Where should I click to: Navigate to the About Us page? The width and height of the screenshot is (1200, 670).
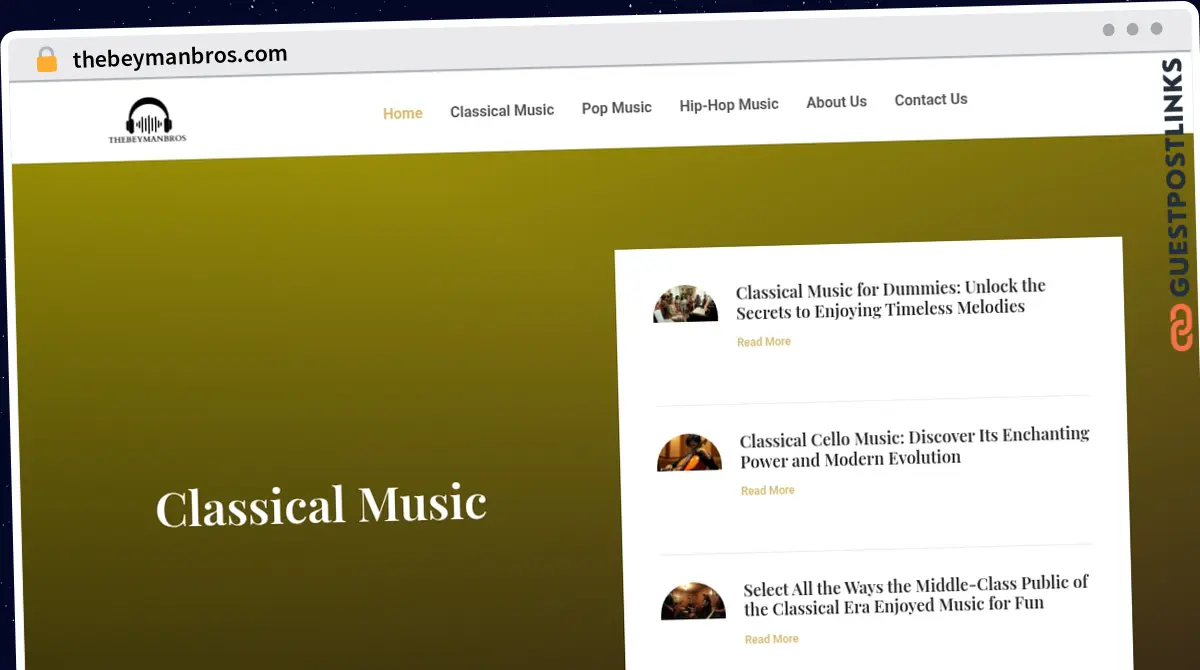836,102
